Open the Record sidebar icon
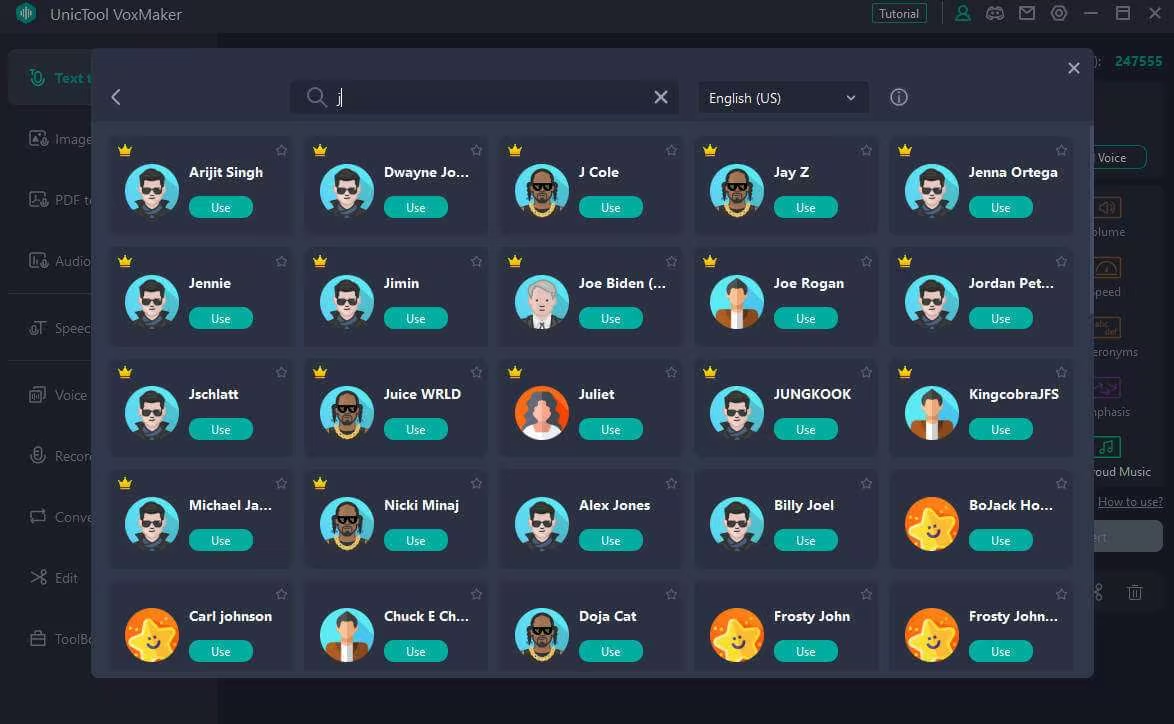1174x724 pixels. (x=37, y=455)
